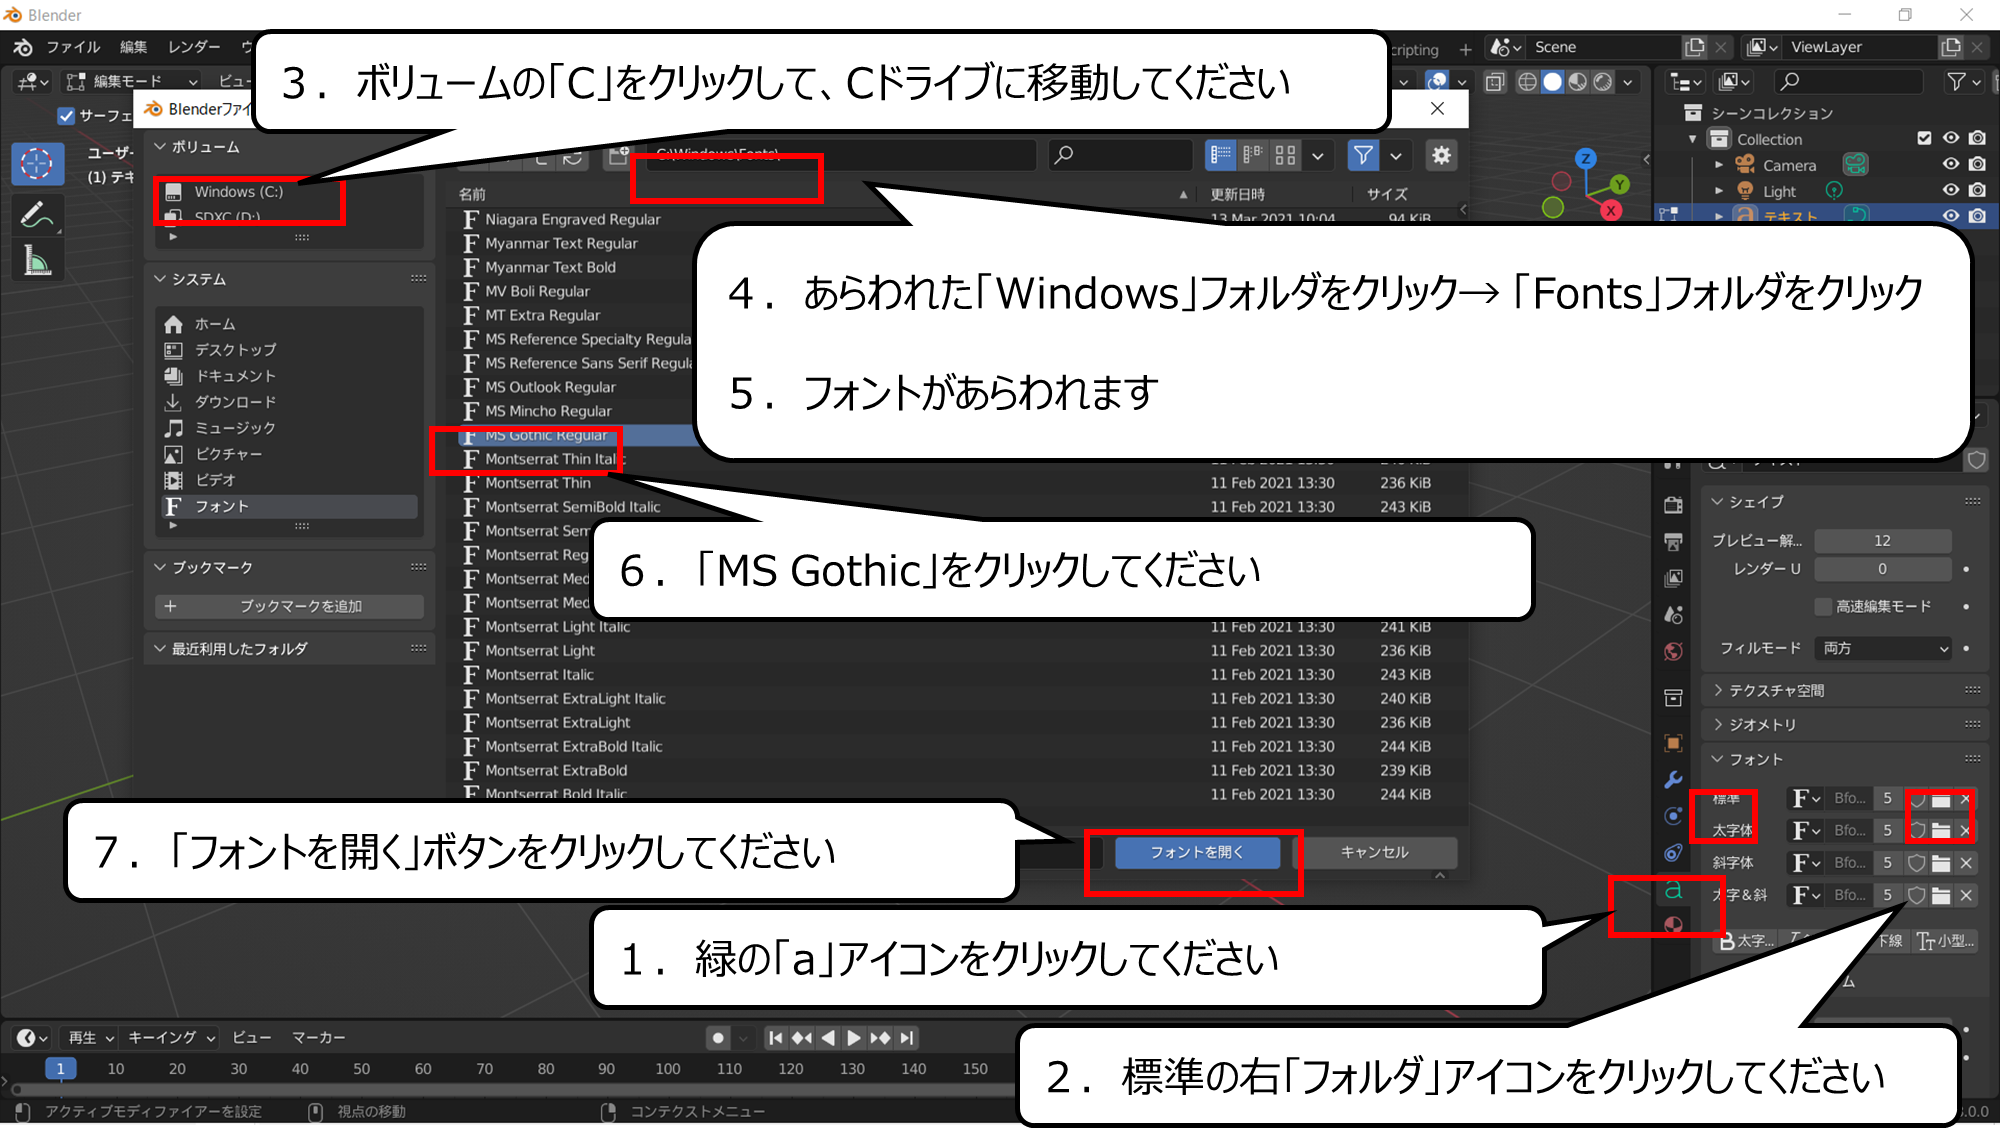Switch file browser to horizontal list view
The image size is (2000, 1128).
click(1253, 155)
